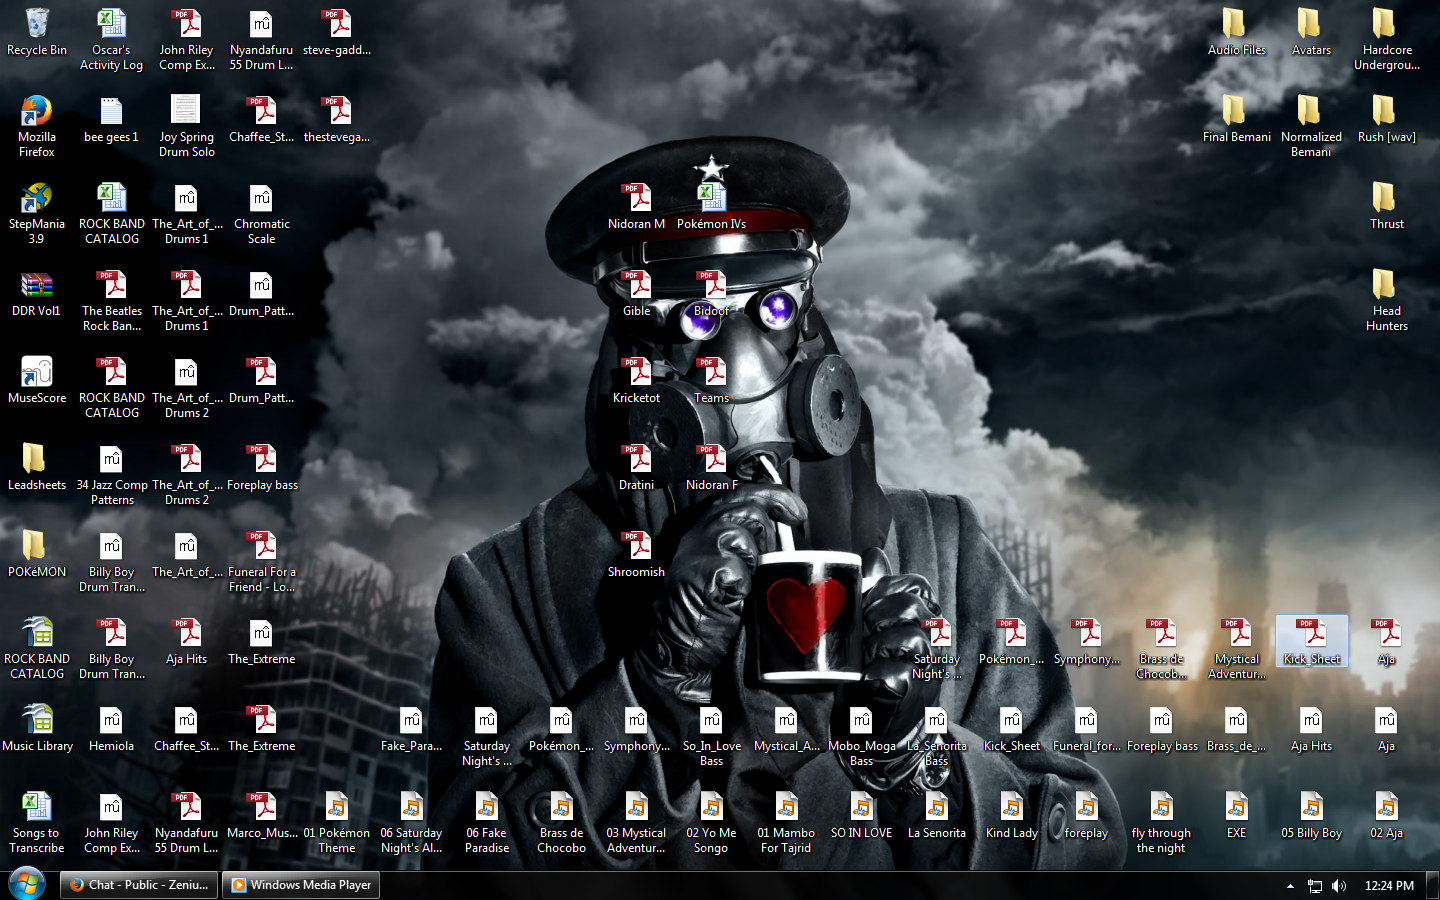Select Hardcore Underground folder
This screenshot has width=1440, height=900.
1387,40
